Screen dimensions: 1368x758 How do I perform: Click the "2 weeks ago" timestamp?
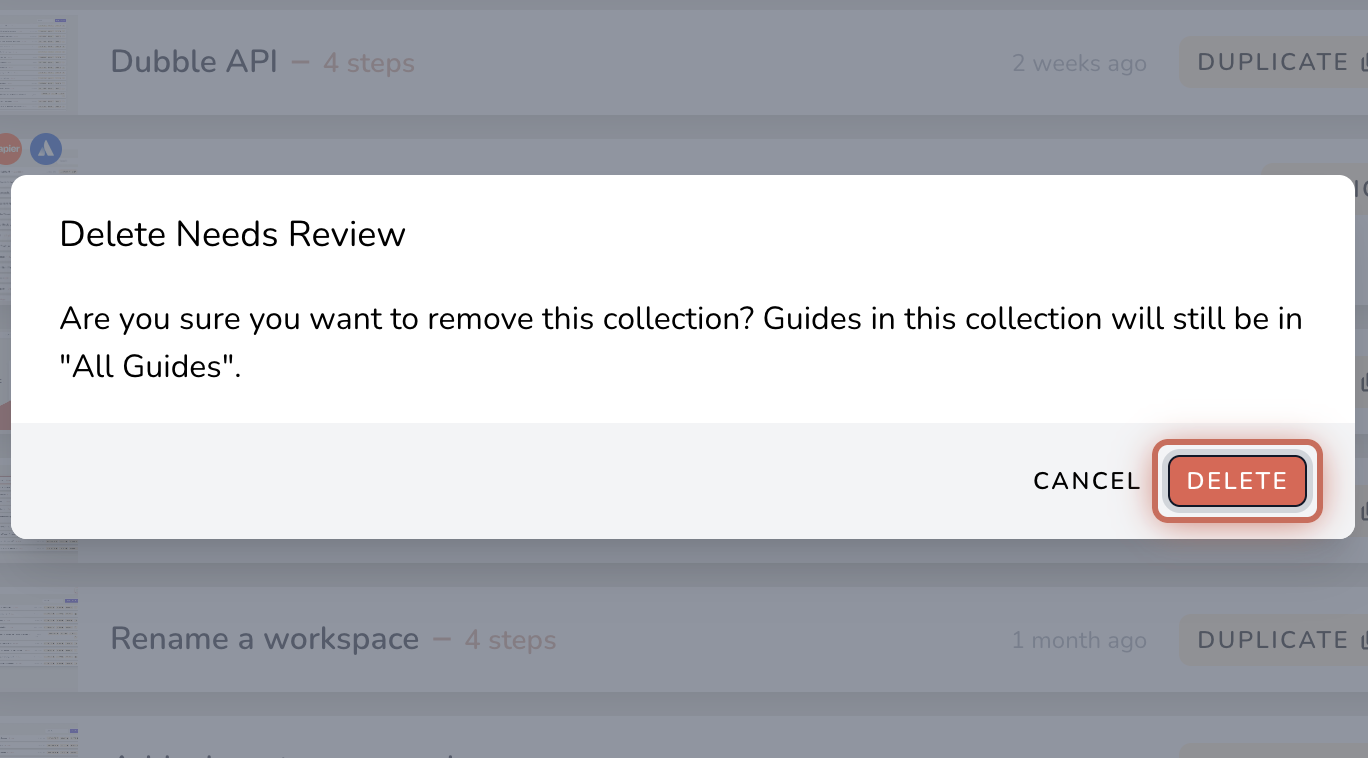coord(1079,63)
